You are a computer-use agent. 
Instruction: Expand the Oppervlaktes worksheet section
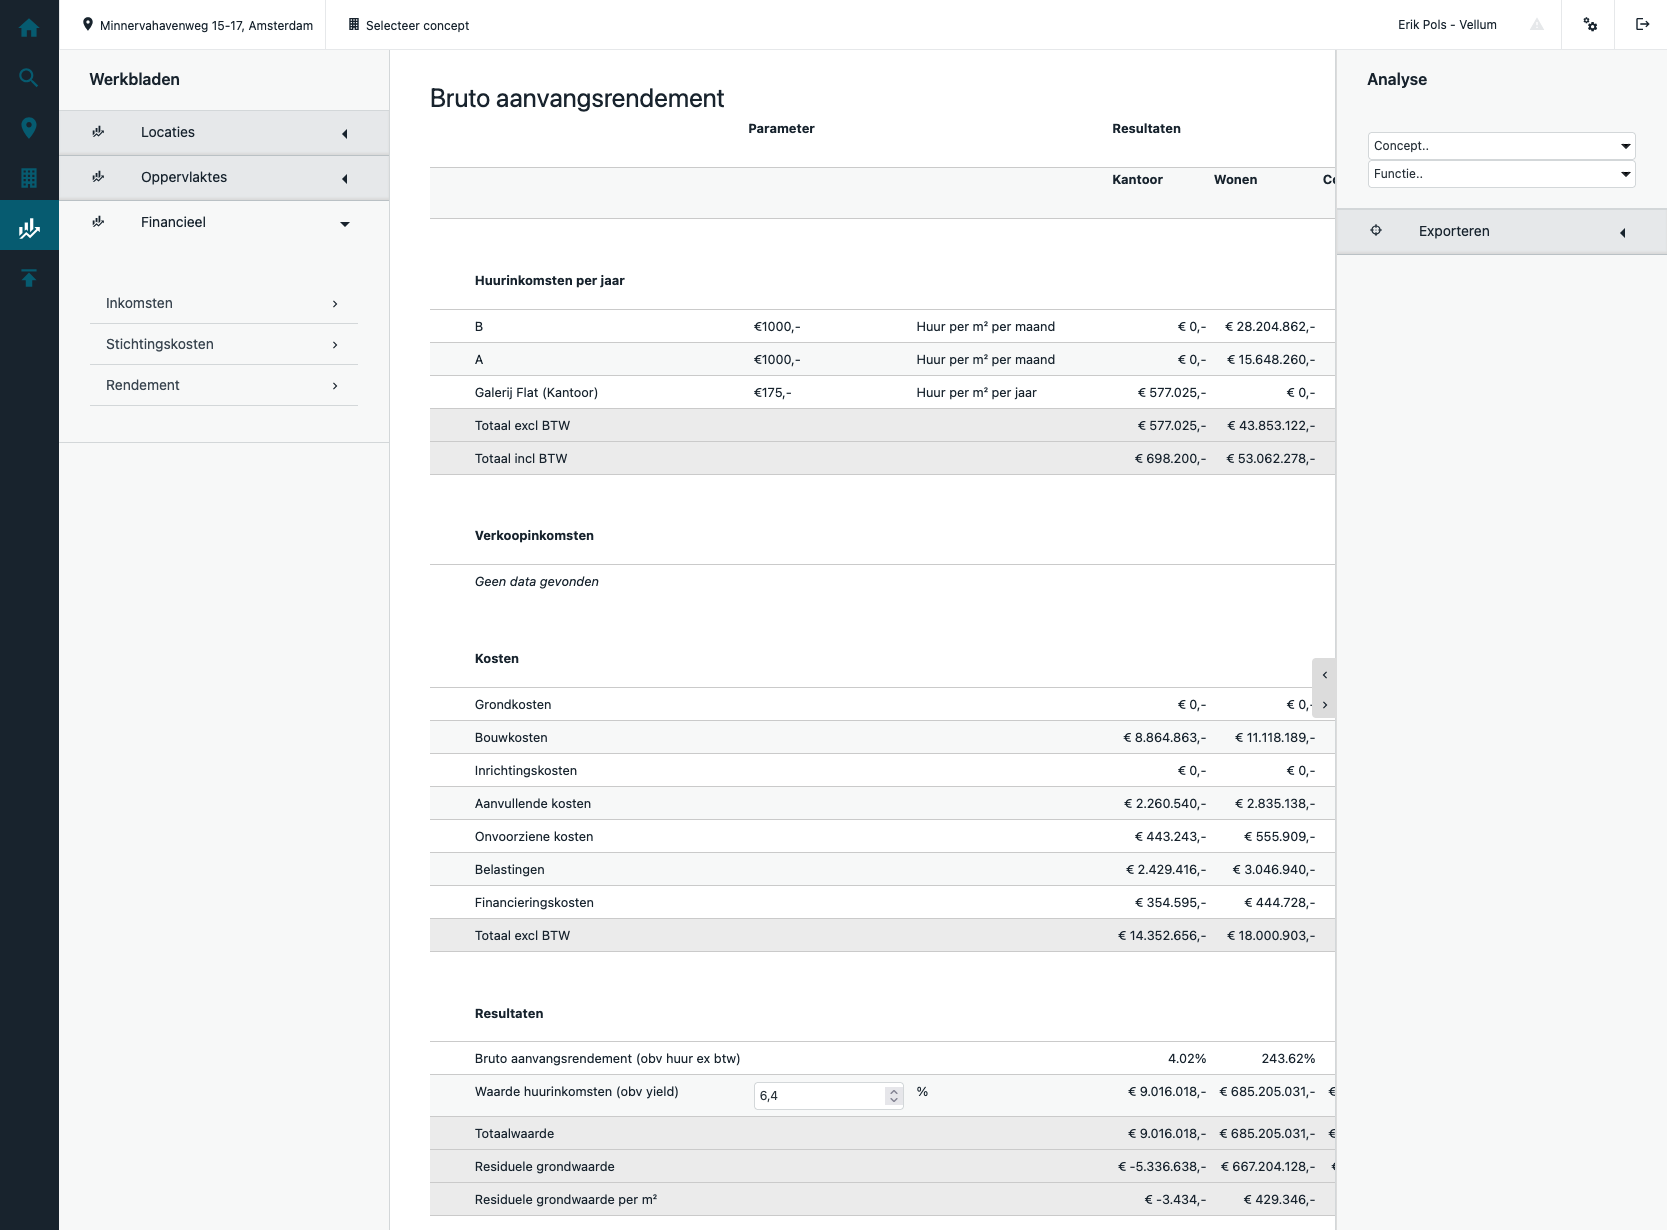pyautogui.click(x=224, y=178)
